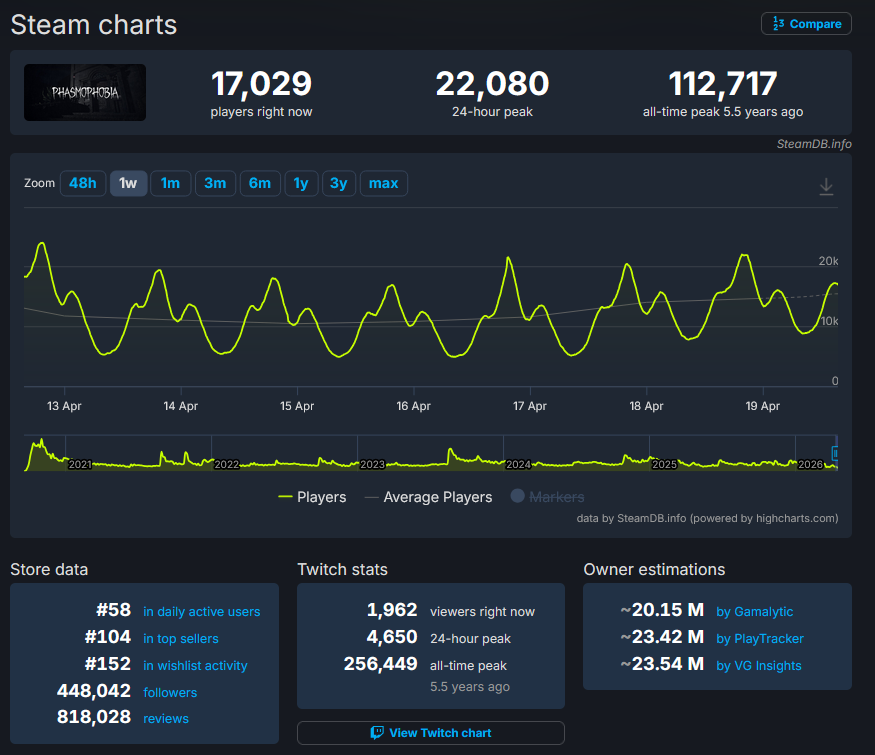Click the 22,080 24-hour peak figure

[492, 84]
